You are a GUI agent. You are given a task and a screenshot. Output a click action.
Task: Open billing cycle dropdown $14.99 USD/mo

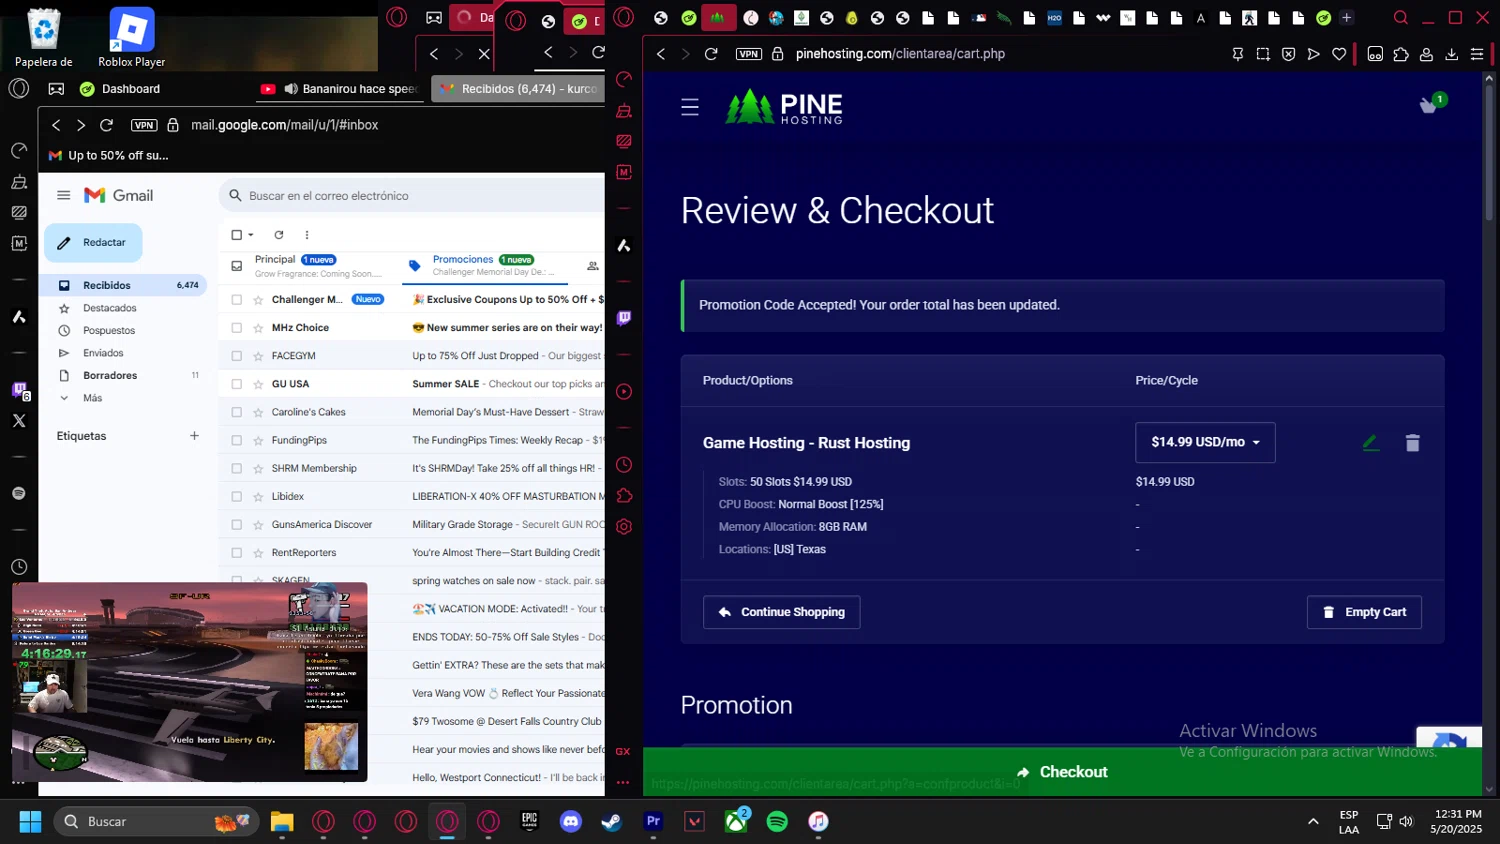1205,442
